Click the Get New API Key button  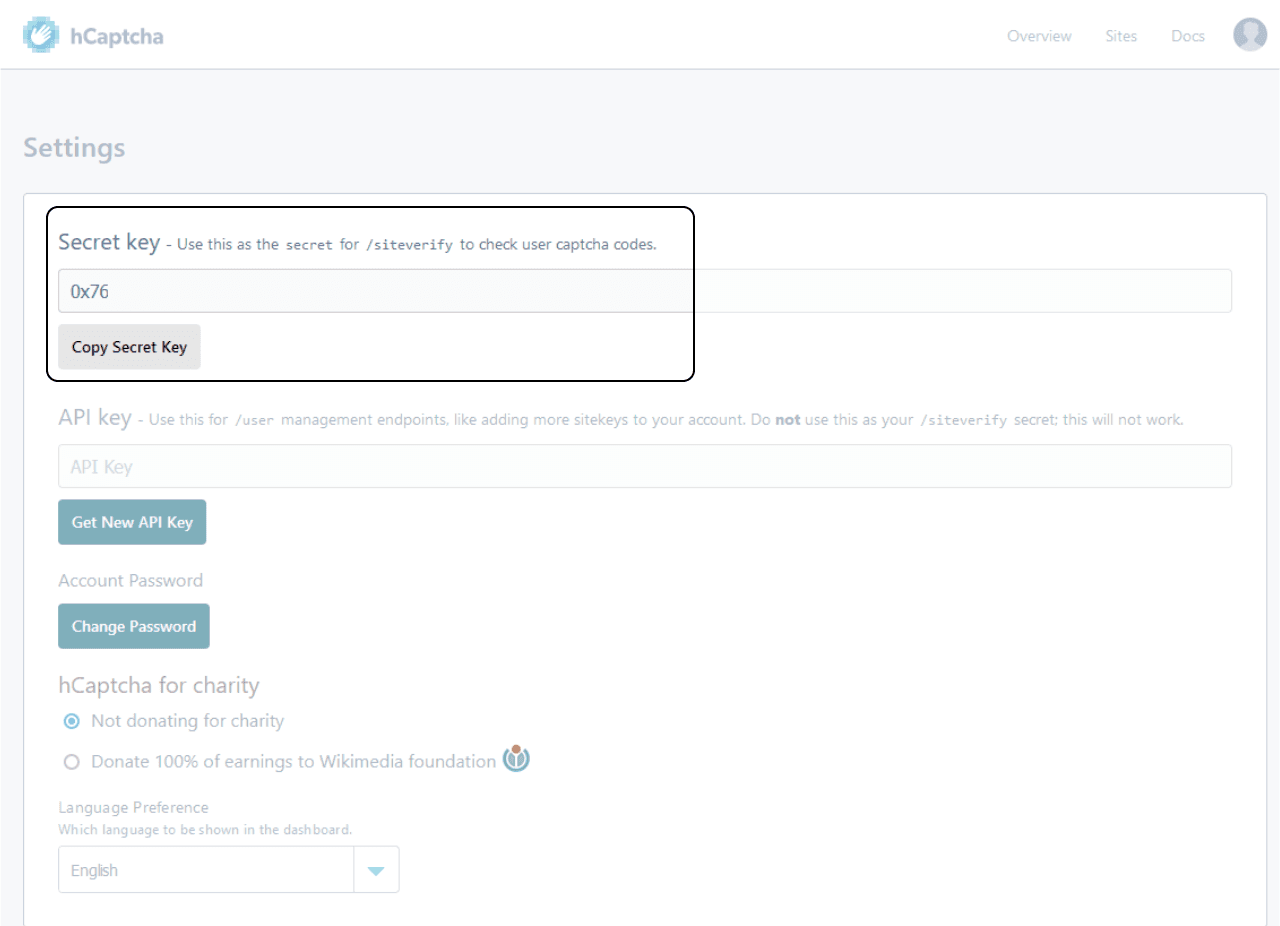coord(131,521)
